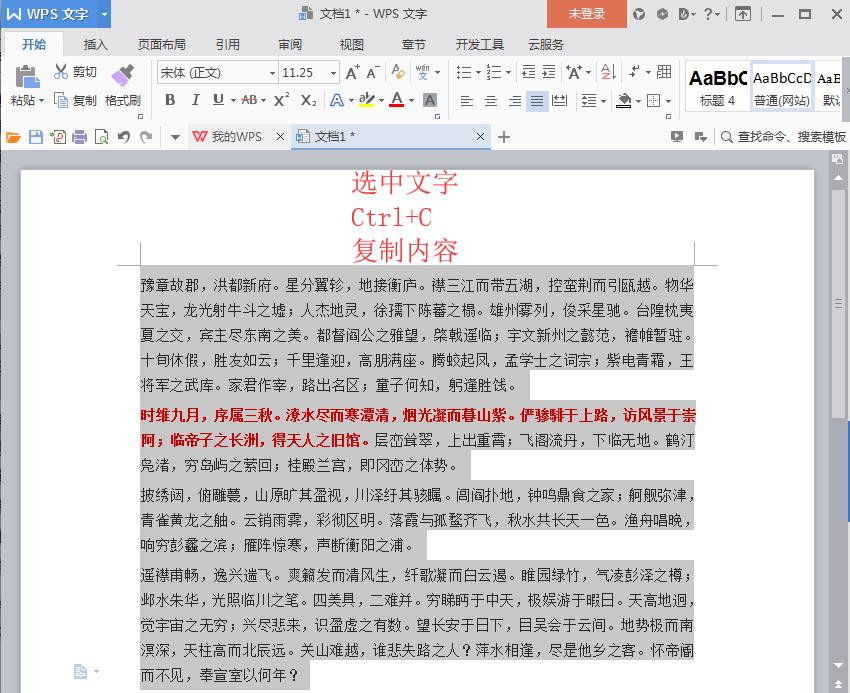
Task: Apply red font color swatch
Action: click(395, 99)
